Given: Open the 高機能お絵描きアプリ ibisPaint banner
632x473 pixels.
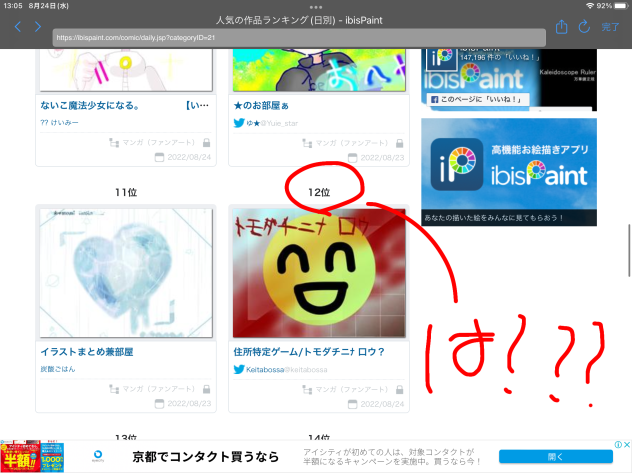Looking at the screenshot, I should [x=509, y=172].
